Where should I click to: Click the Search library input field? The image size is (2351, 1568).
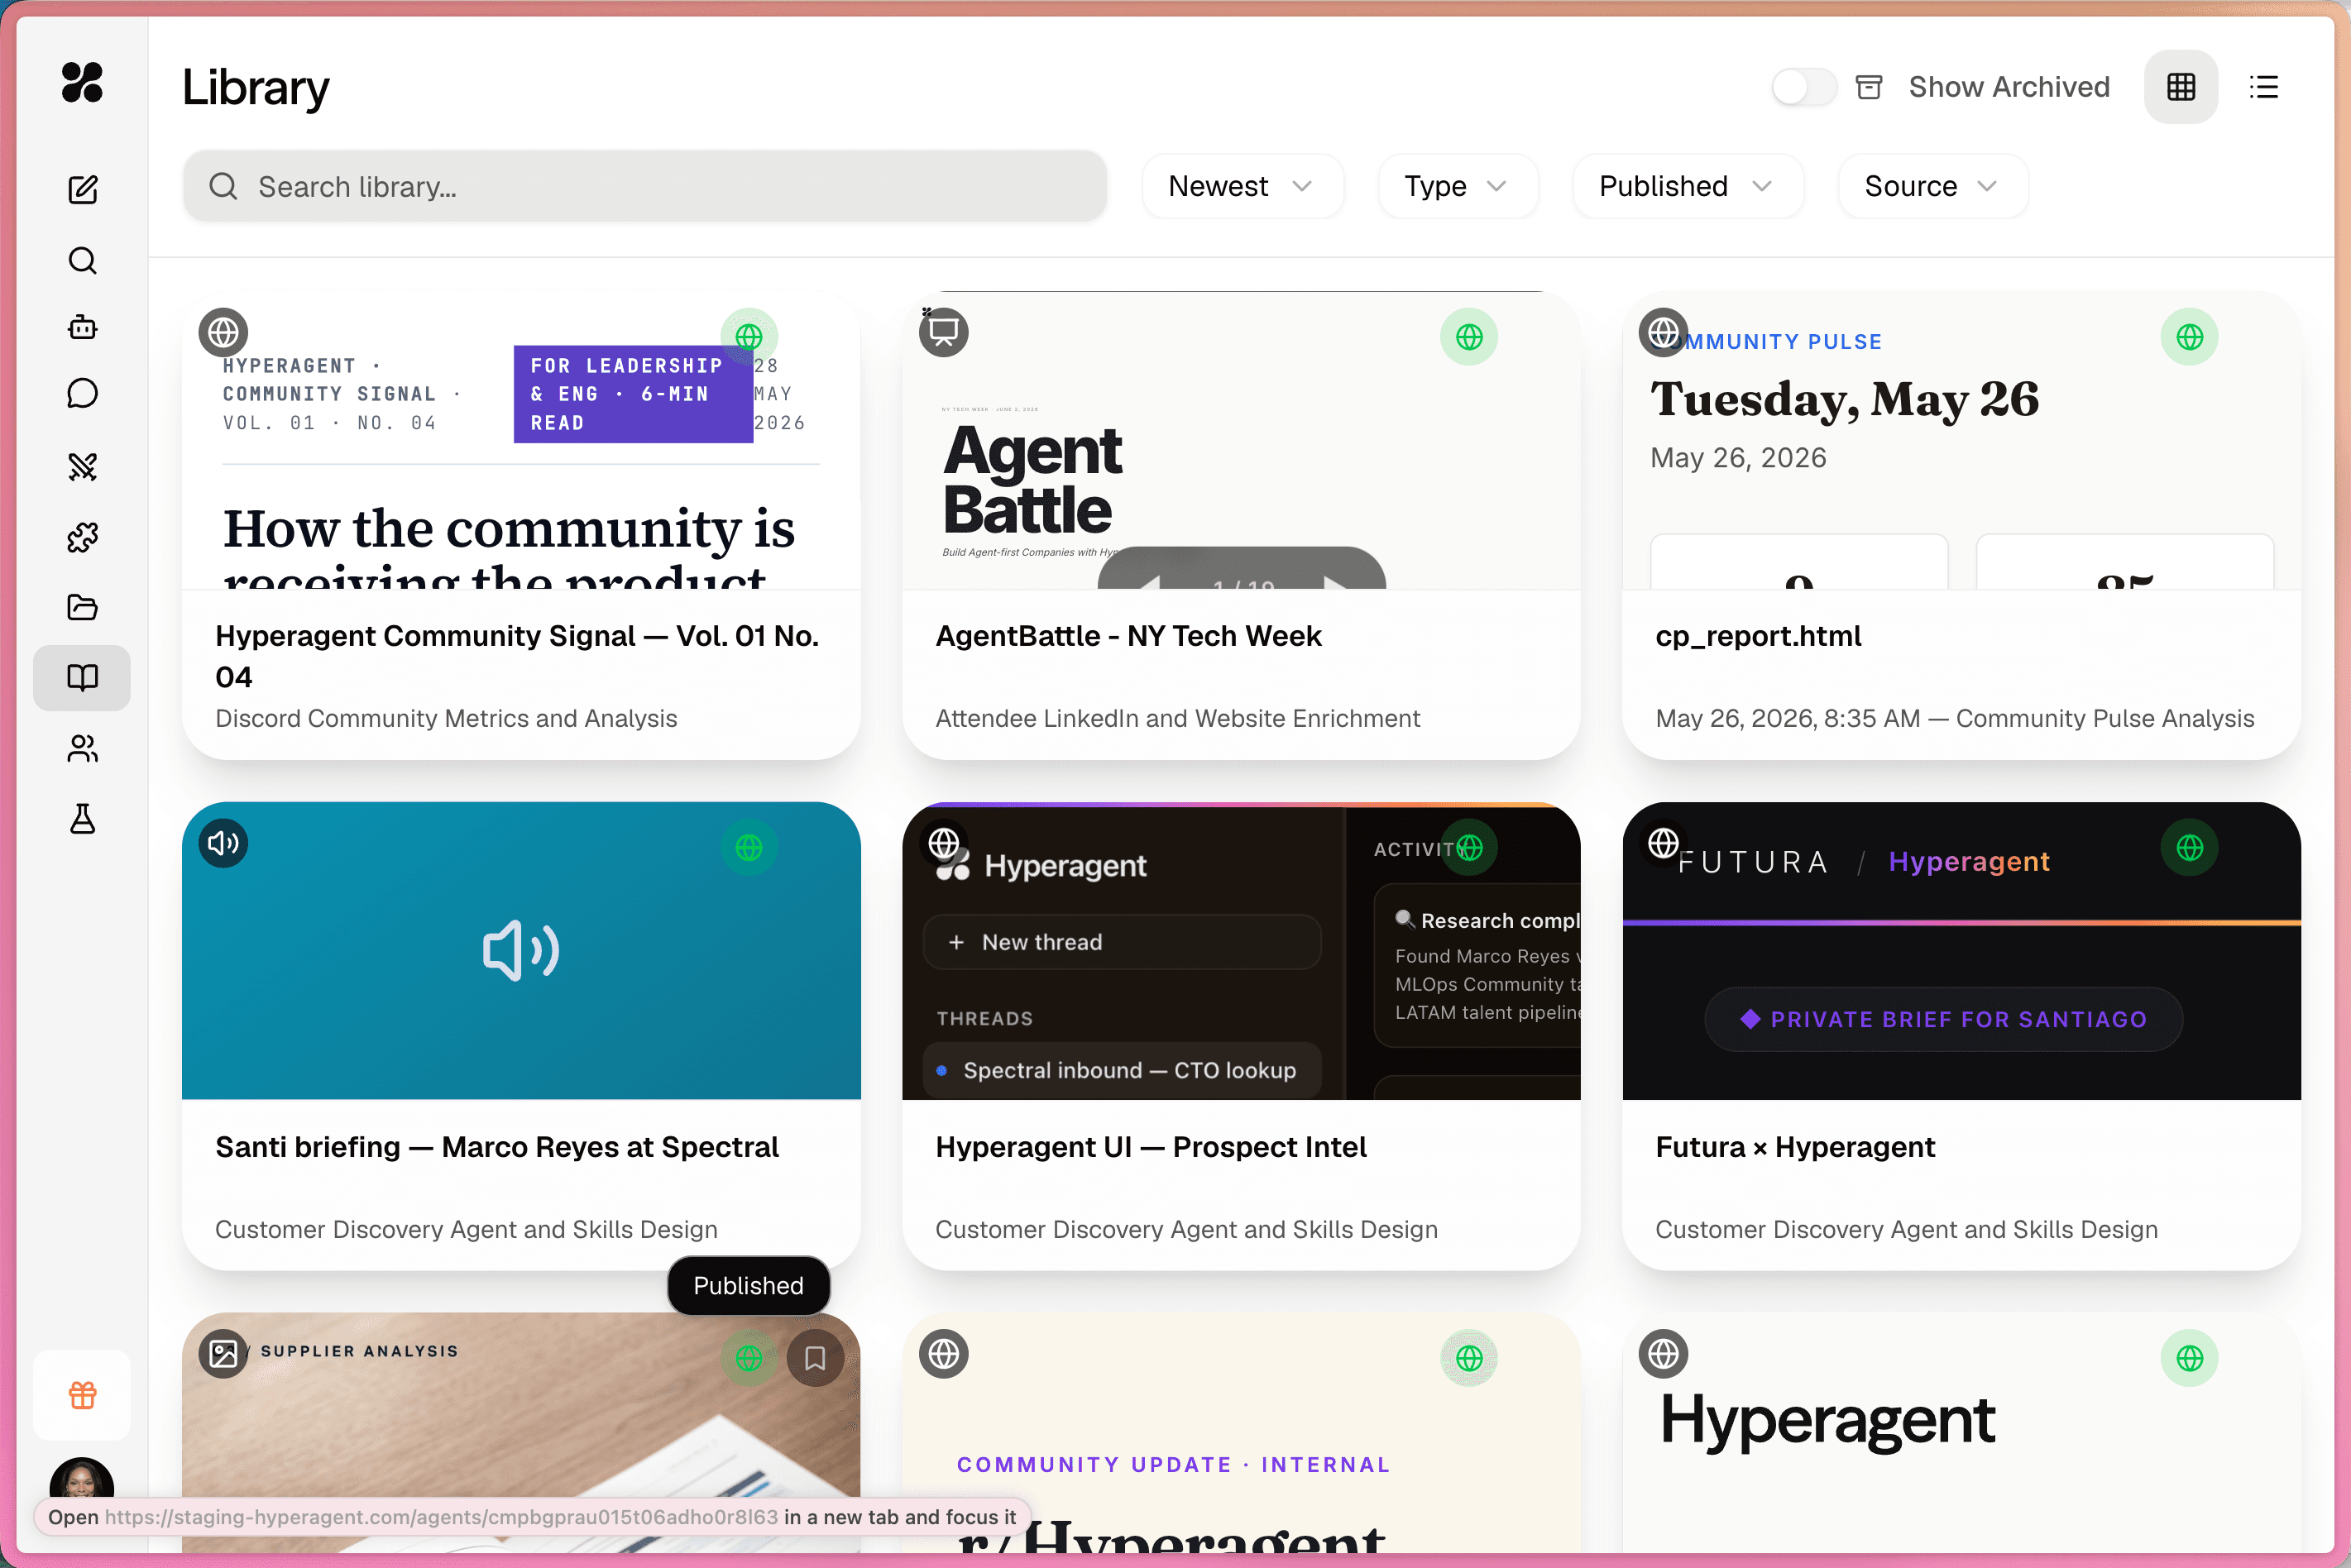coord(645,186)
